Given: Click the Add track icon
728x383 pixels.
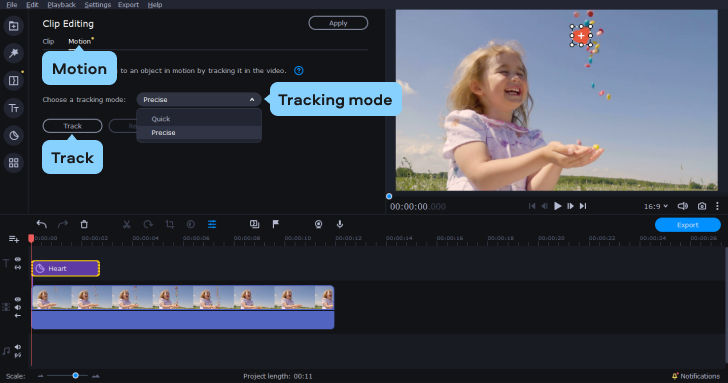Looking at the screenshot, I should tap(14, 239).
